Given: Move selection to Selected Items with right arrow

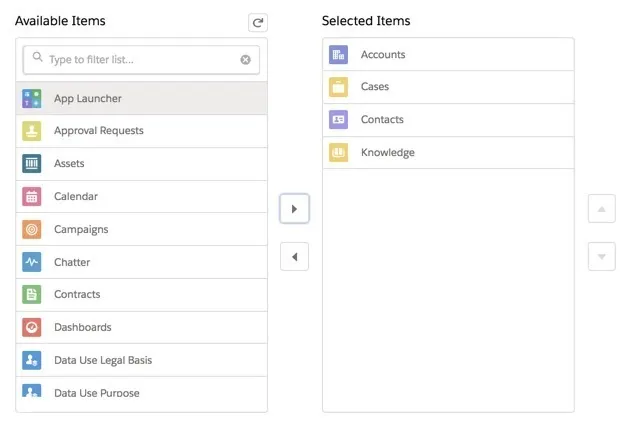Looking at the screenshot, I should [x=294, y=209].
